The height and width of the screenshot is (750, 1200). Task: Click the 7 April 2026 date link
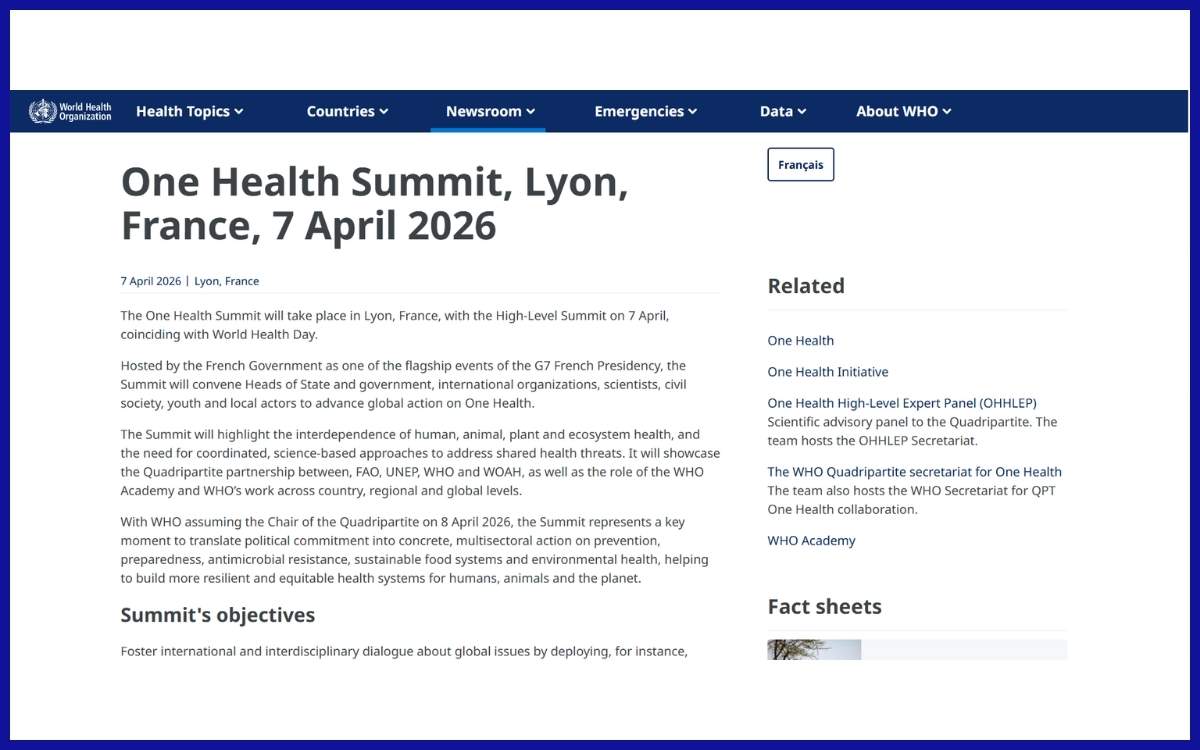pyautogui.click(x=150, y=281)
